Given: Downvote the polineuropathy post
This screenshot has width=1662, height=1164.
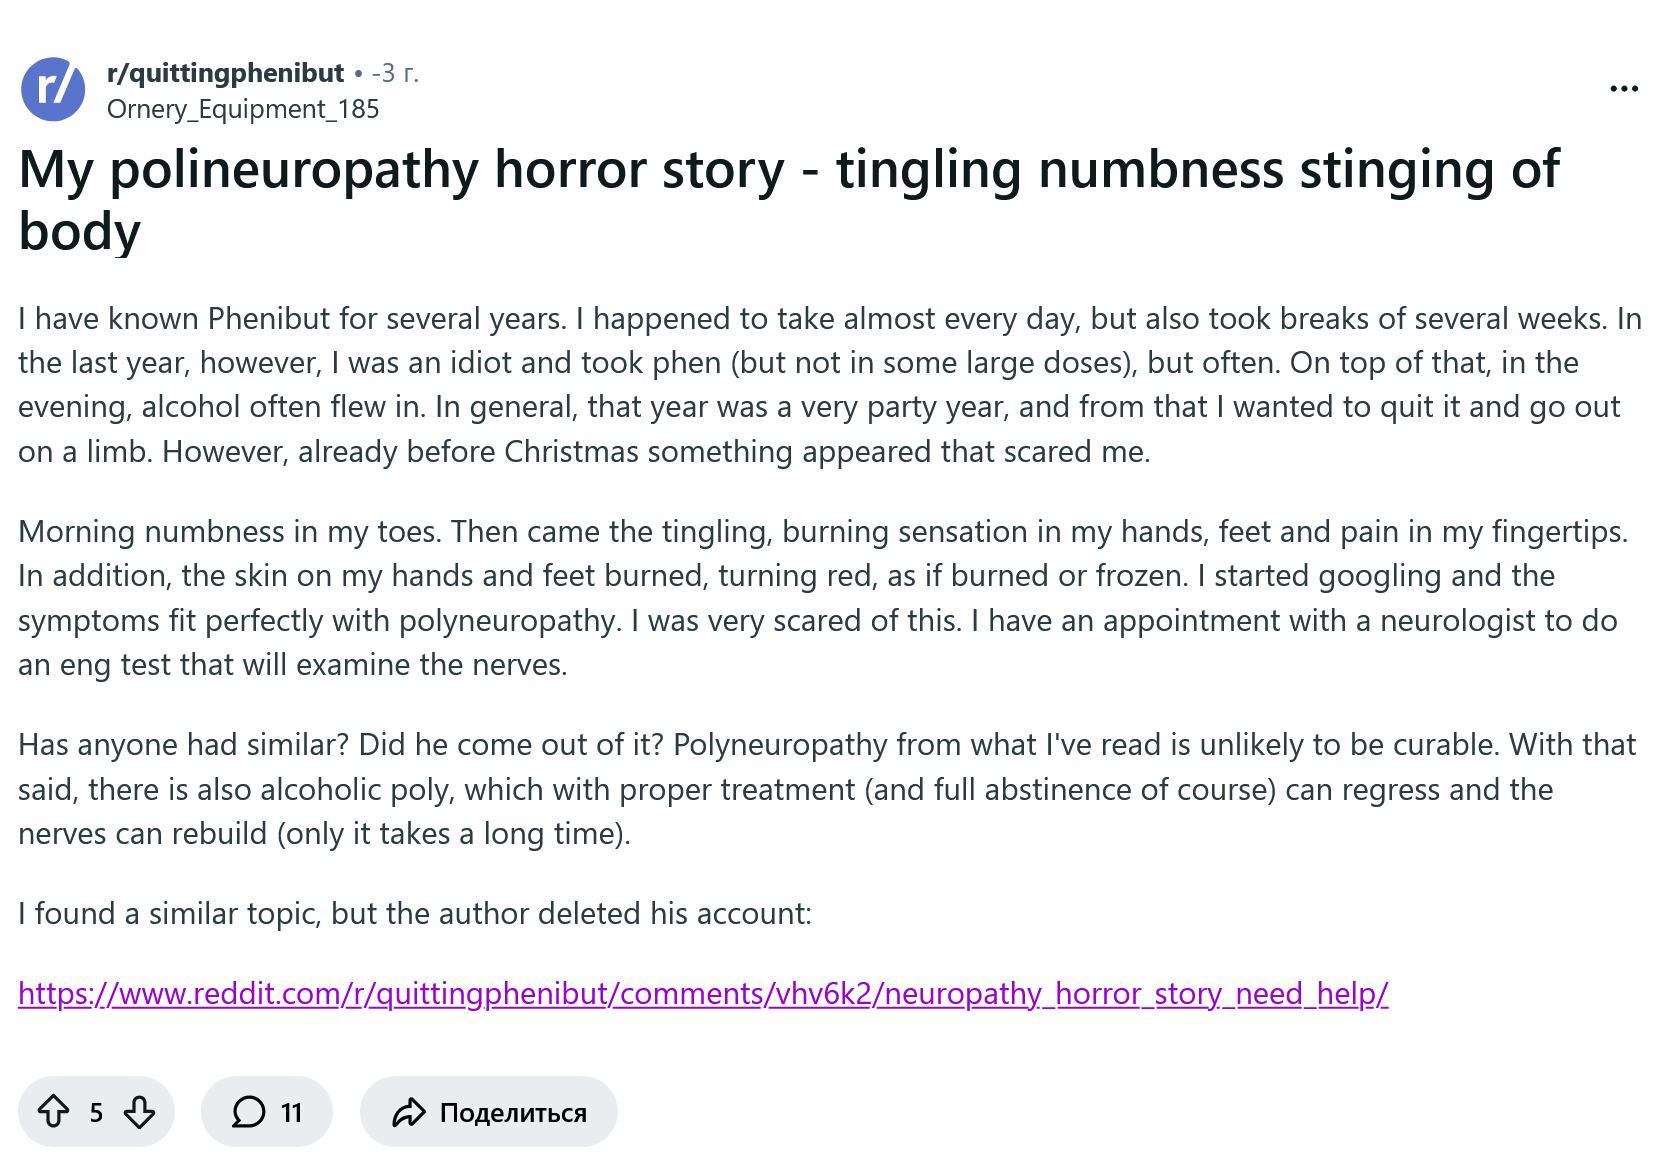Looking at the screenshot, I should (x=139, y=1111).
